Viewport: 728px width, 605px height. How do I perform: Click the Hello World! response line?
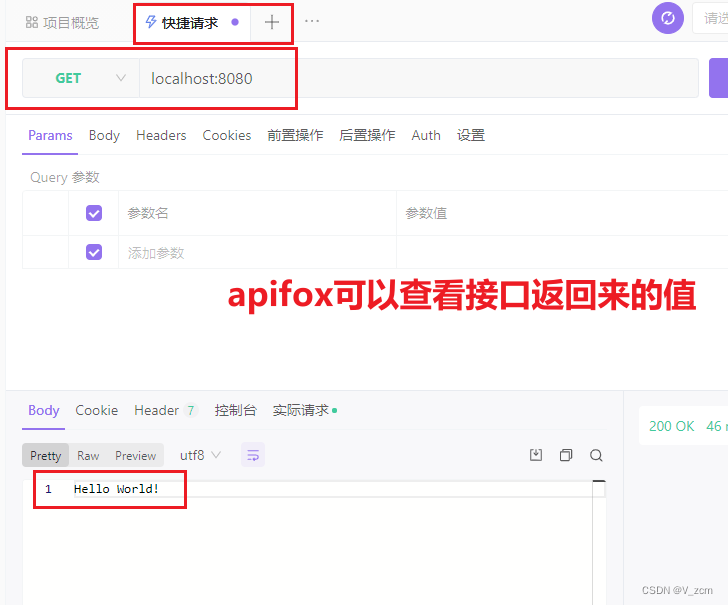click(x=117, y=489)
